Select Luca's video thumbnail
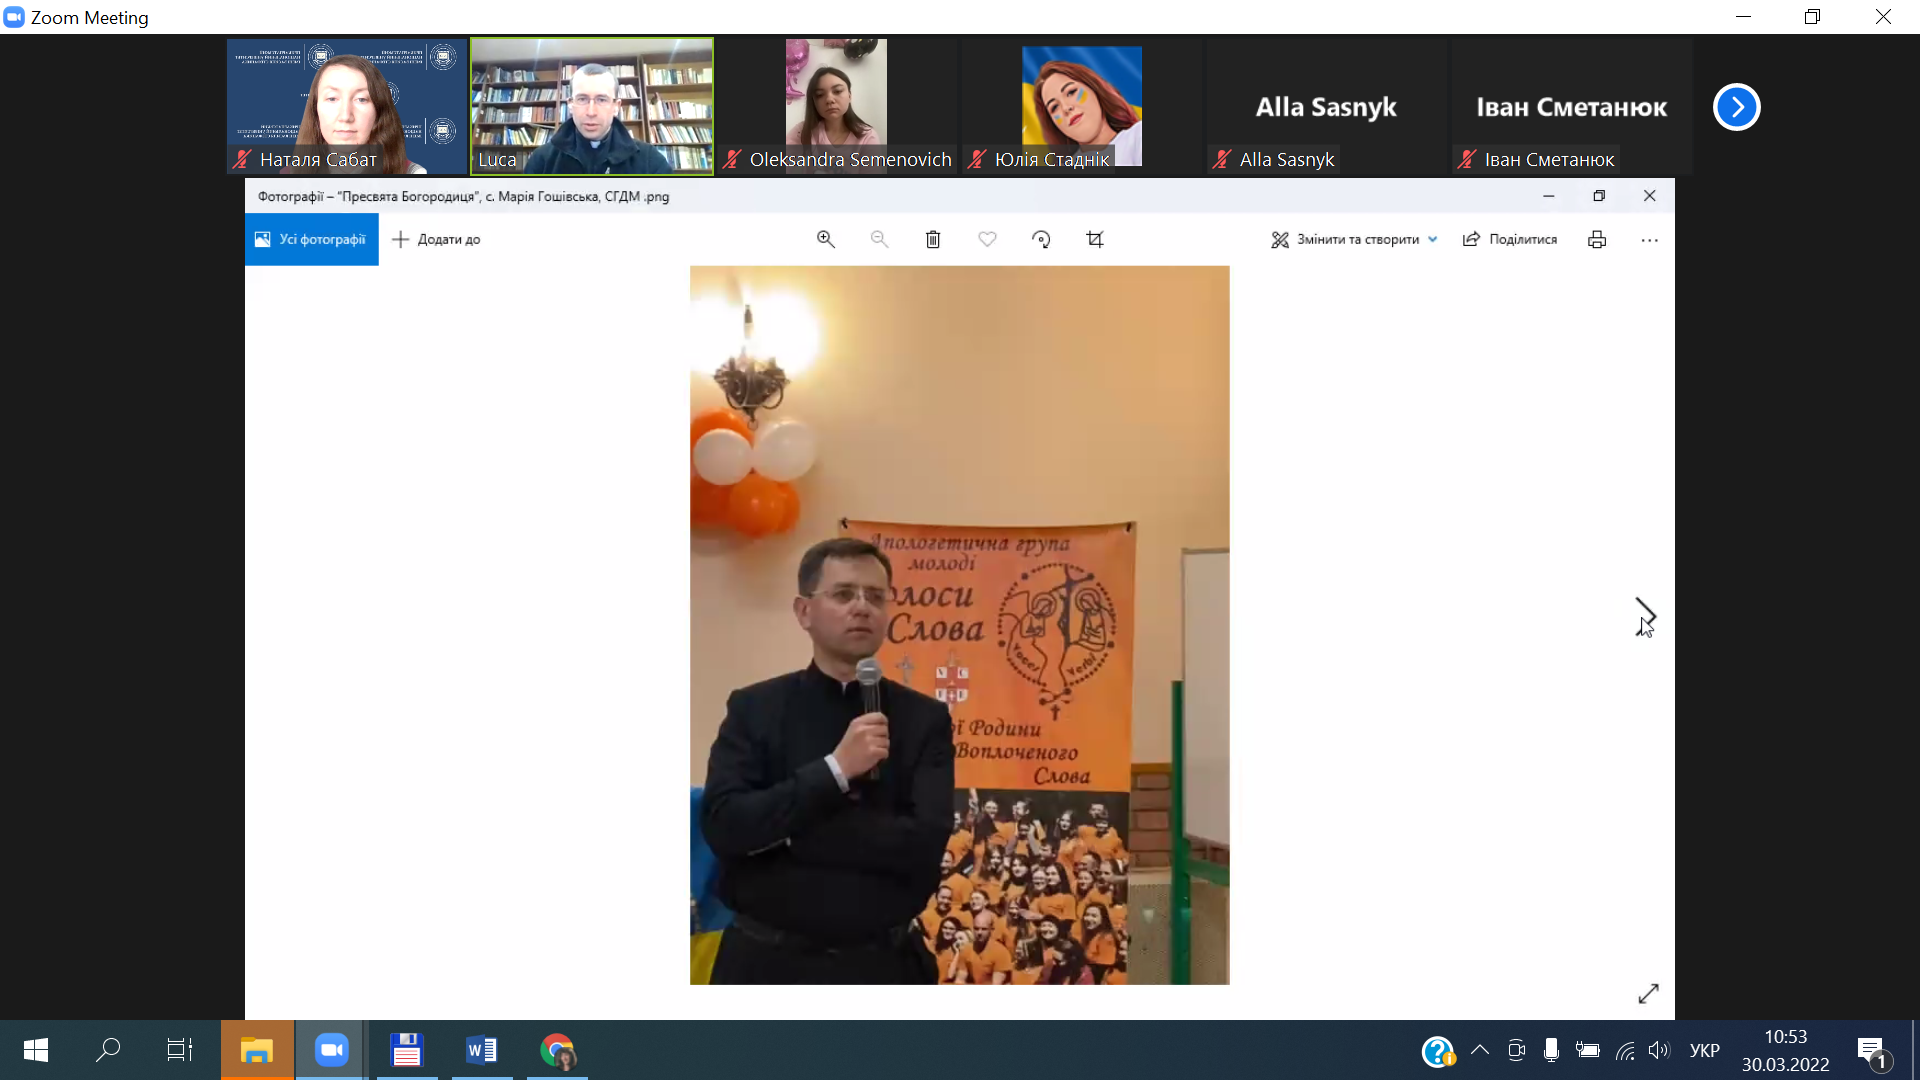The image size is (1920, 1080). point(592,106)
